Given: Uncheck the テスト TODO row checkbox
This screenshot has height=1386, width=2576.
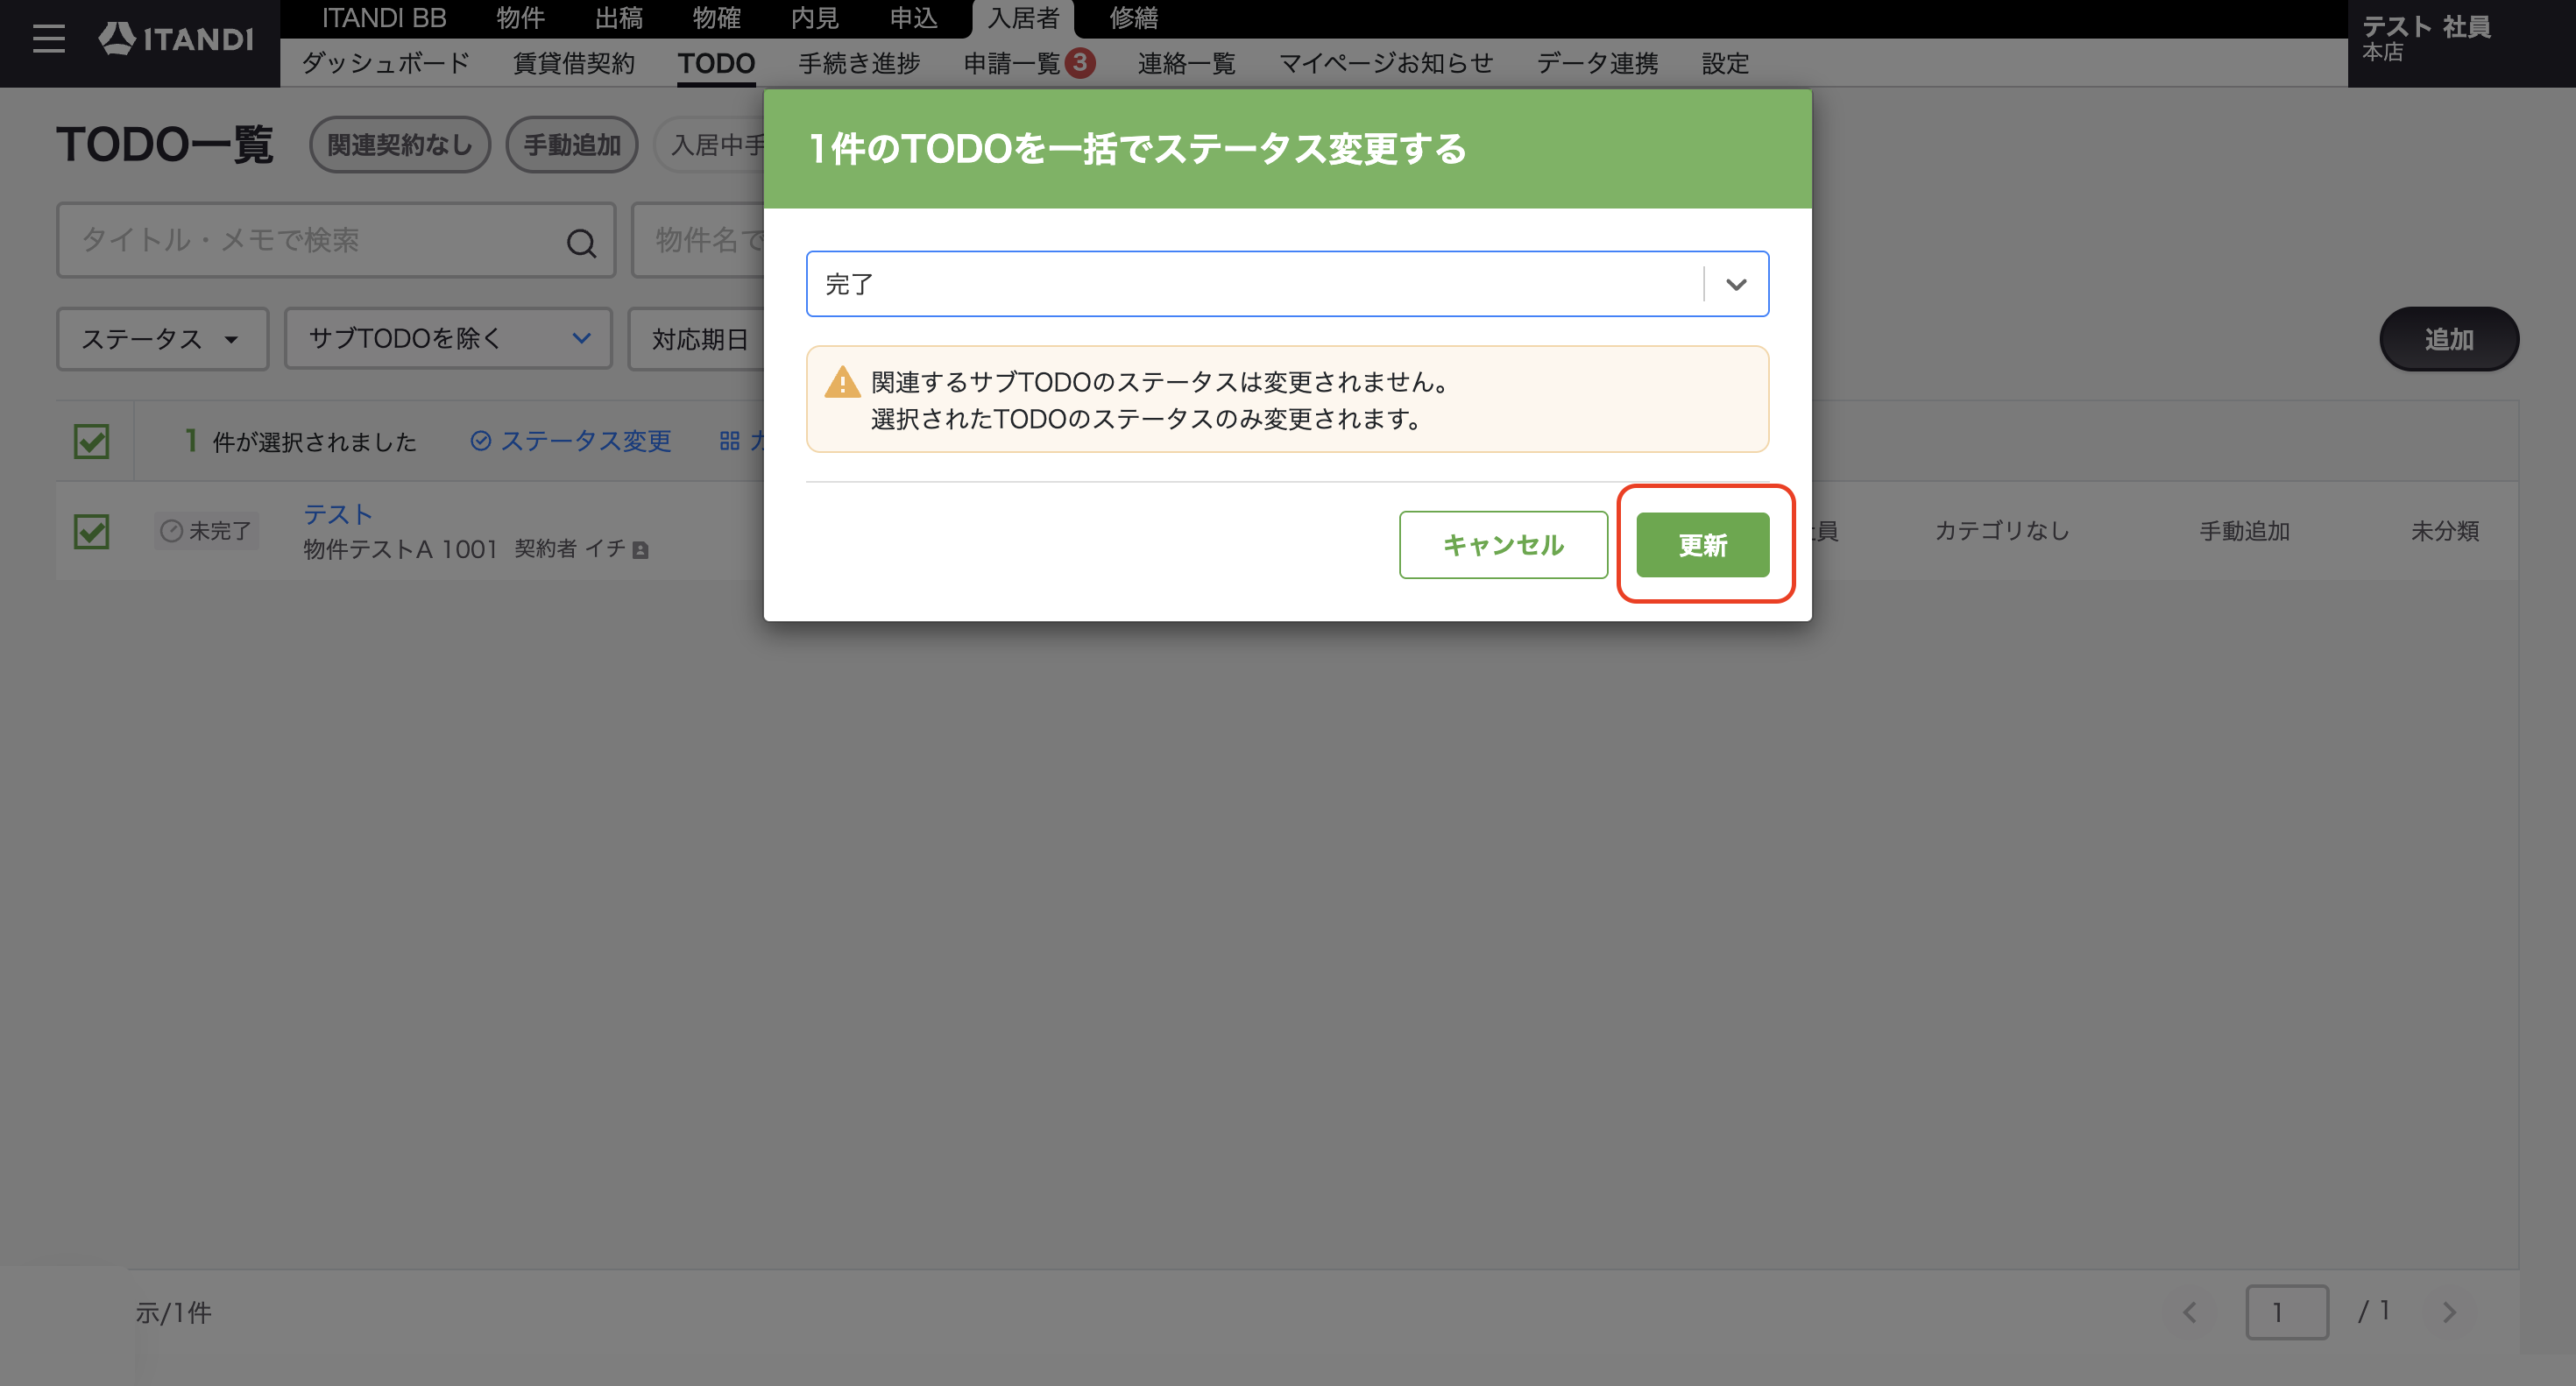Looking at the screenshot, I should pos(92,531).
